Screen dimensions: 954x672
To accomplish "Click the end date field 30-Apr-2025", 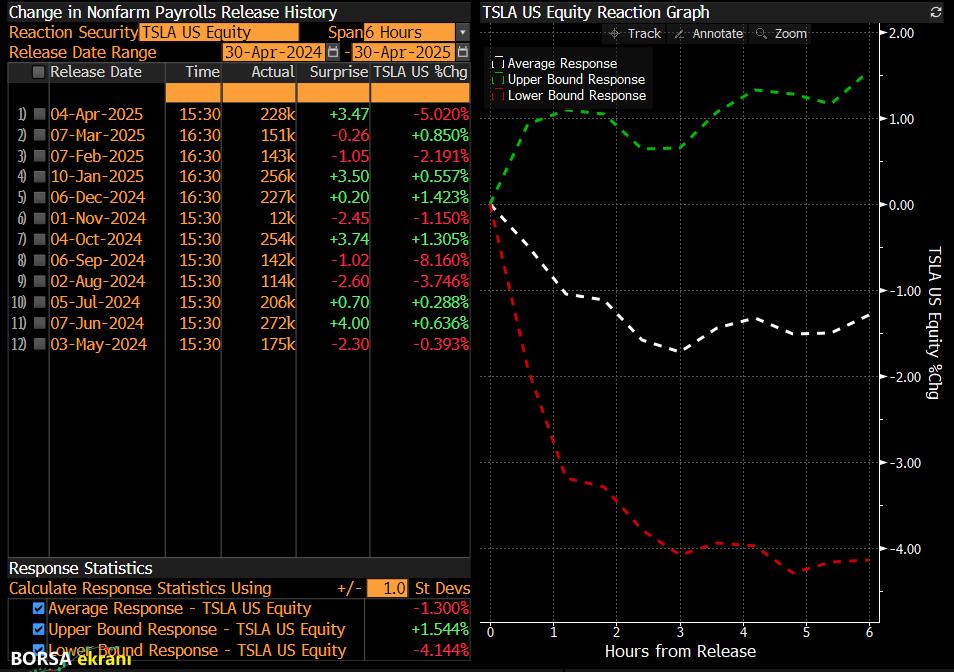I will tap(403, 52).
